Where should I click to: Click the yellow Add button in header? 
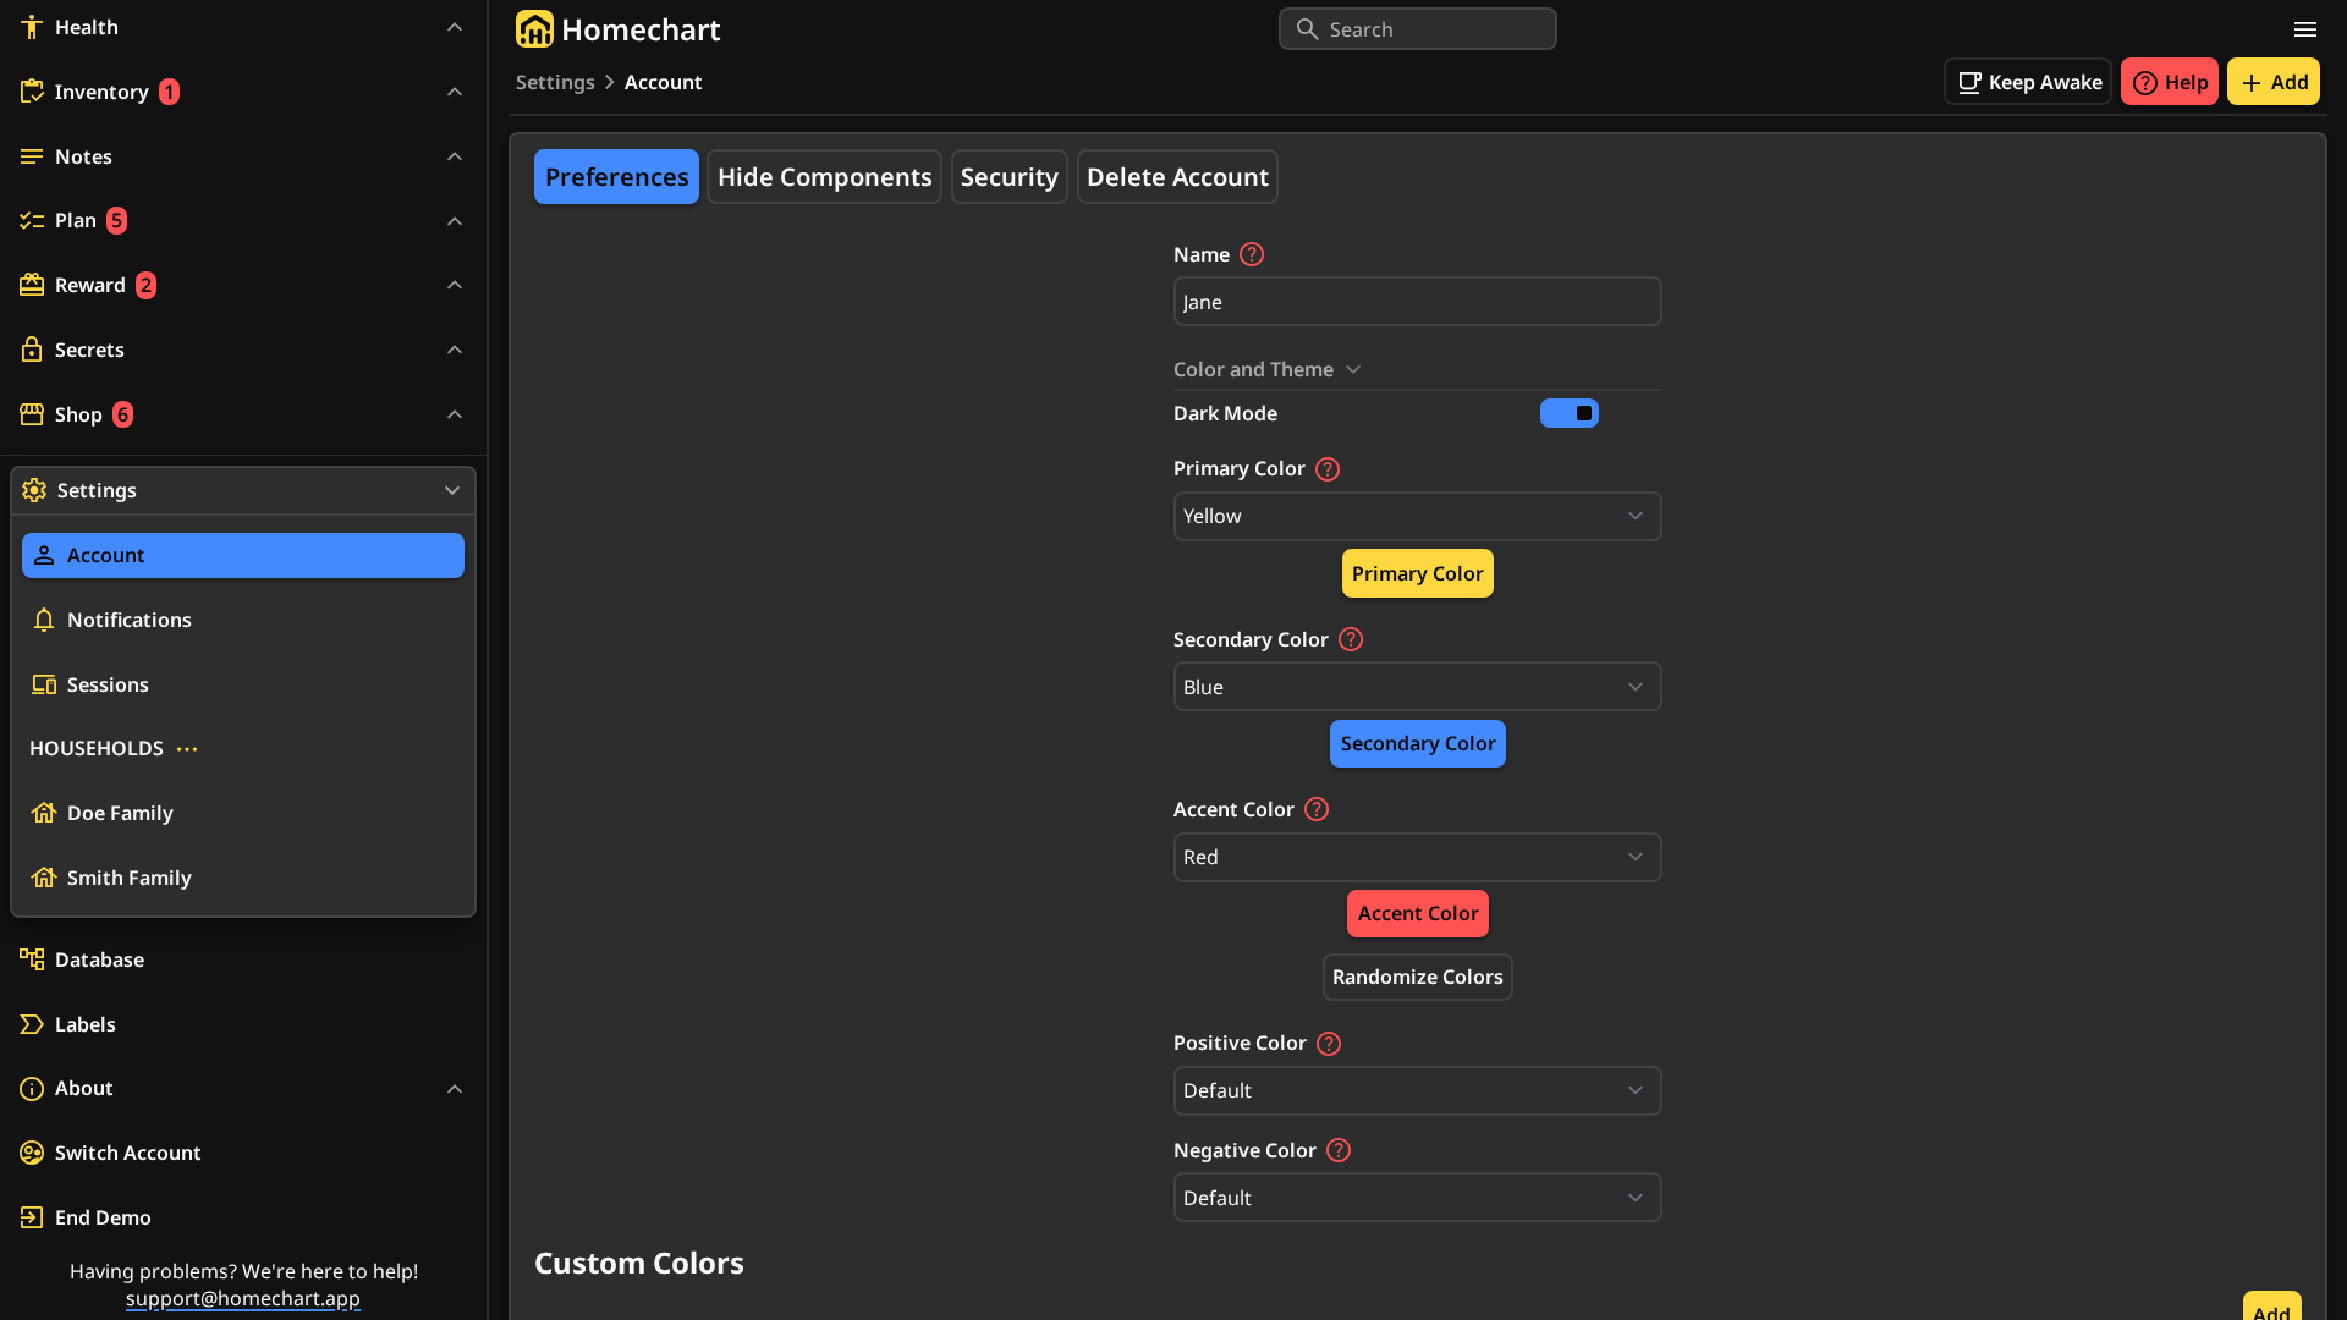2274,82
